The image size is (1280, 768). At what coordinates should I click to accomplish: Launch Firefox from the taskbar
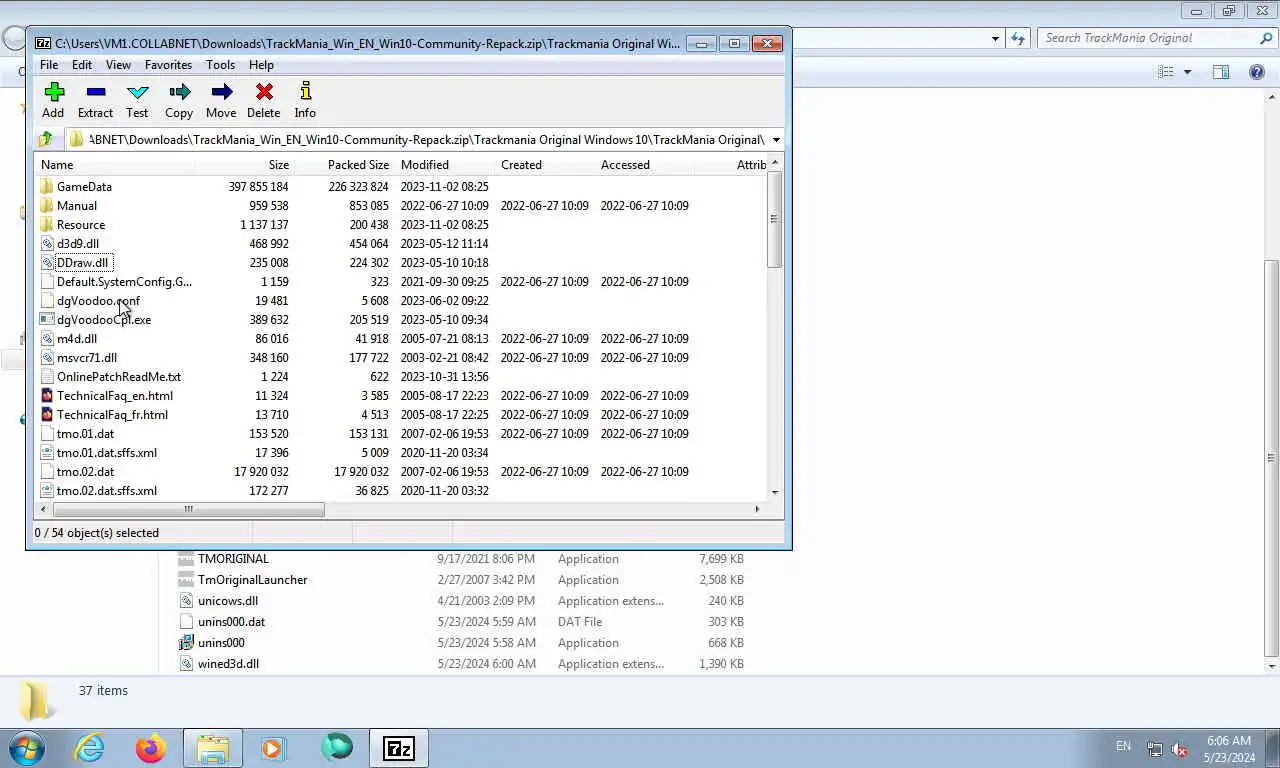pyautogui.click(x=151, y=748)
